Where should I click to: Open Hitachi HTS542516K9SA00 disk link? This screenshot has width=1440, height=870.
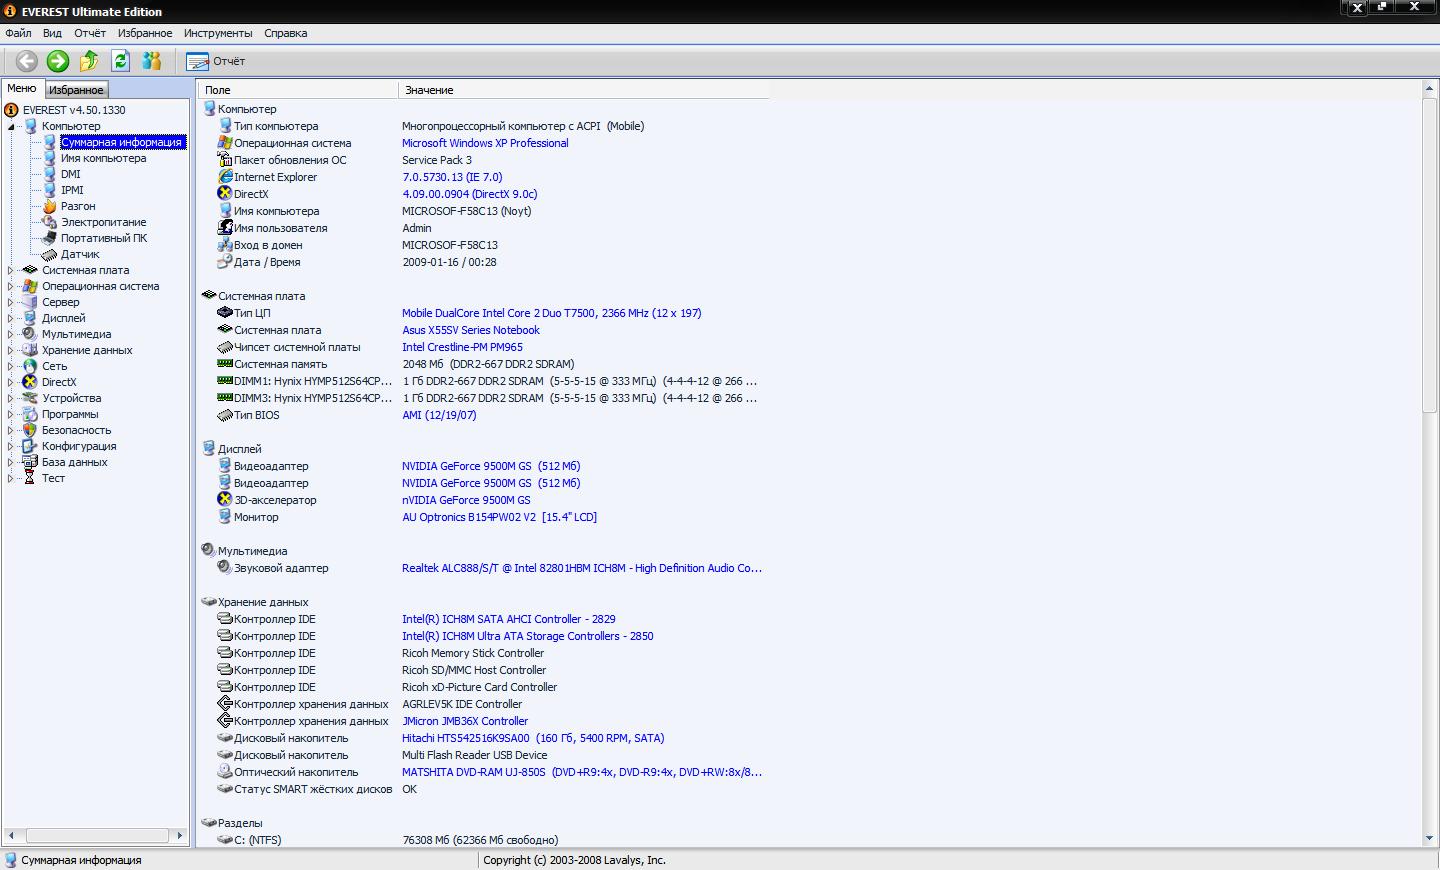pyautogui.click(x=533, y=738)
